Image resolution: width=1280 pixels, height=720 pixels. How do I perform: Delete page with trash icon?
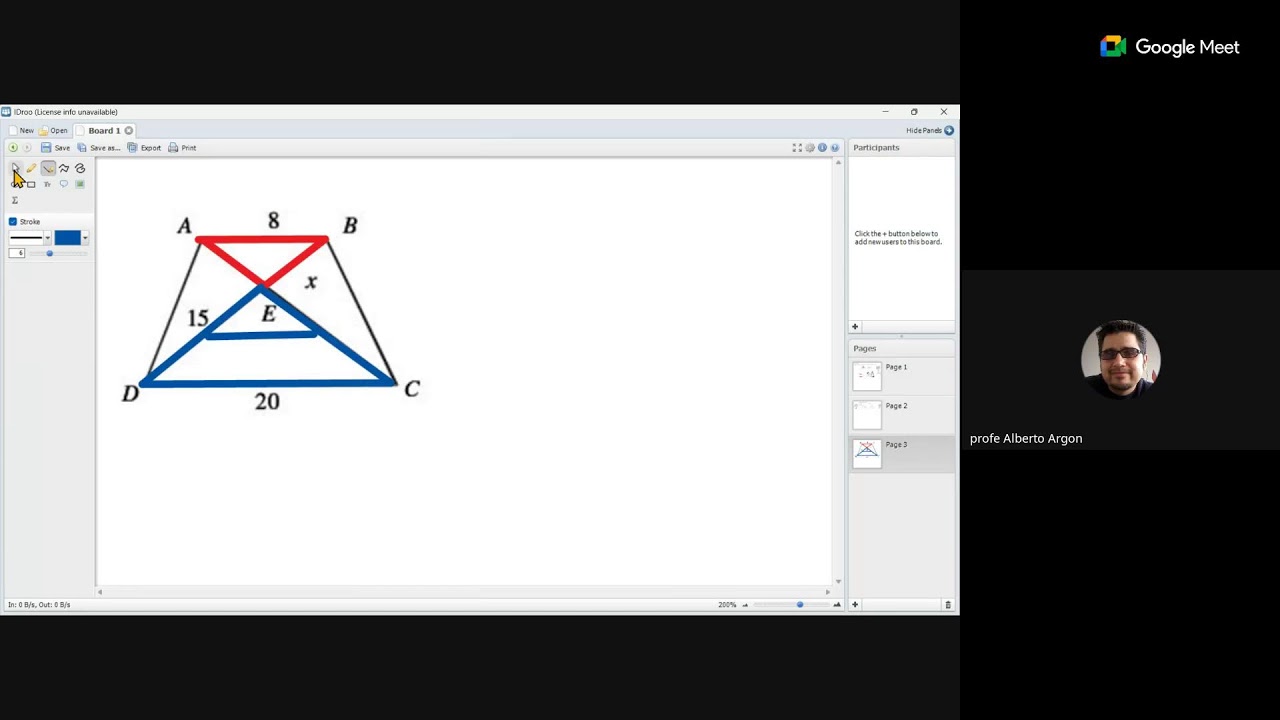pos(948,605)
